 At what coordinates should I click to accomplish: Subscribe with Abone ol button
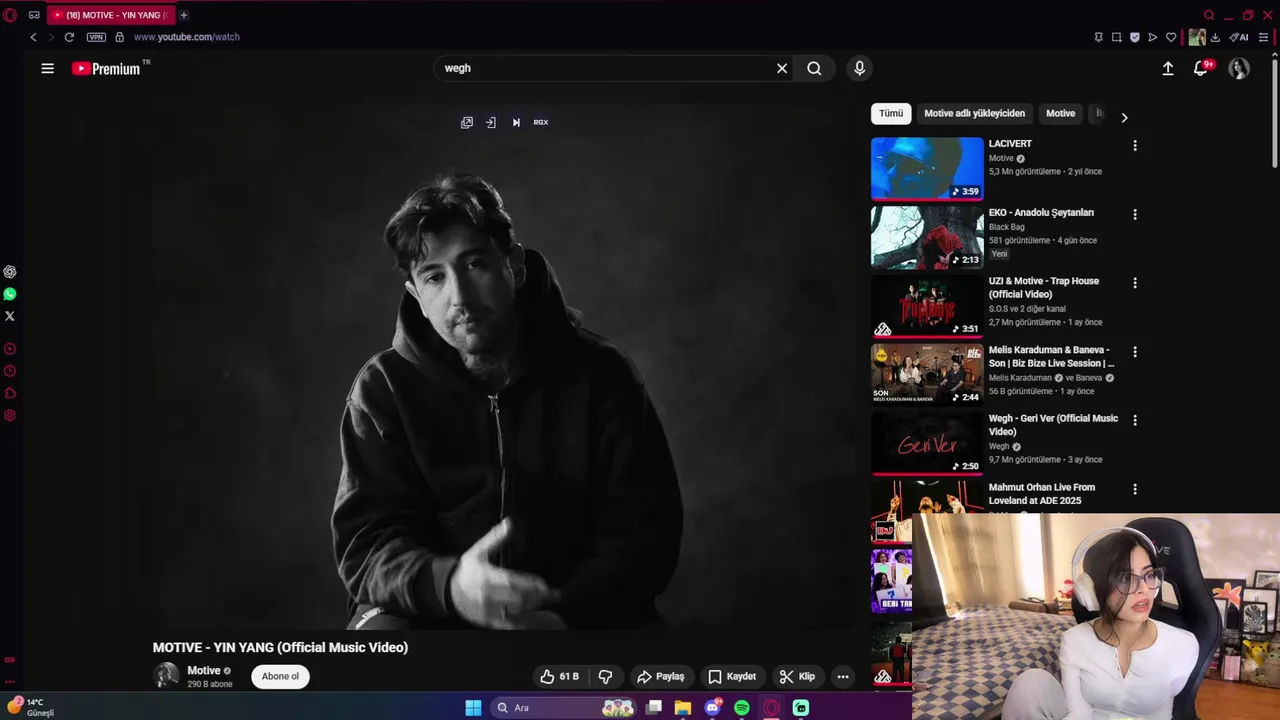(x=280, y=676)
